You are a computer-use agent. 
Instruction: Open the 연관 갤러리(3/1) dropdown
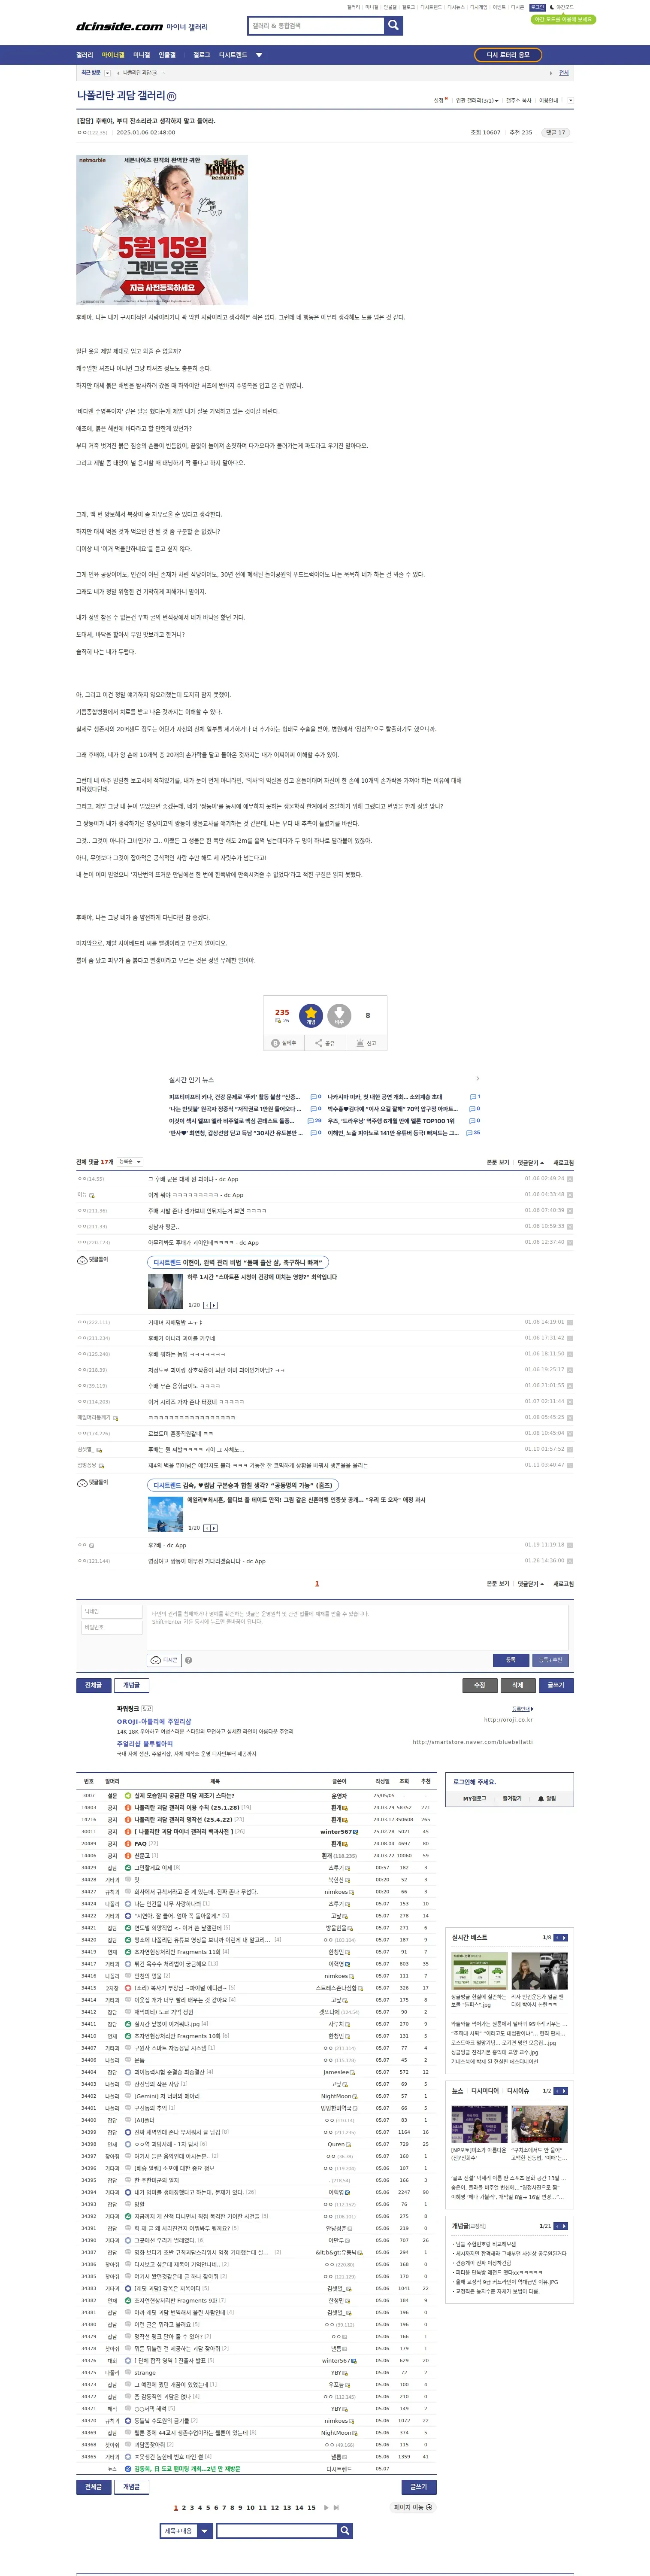click(477, 100)
